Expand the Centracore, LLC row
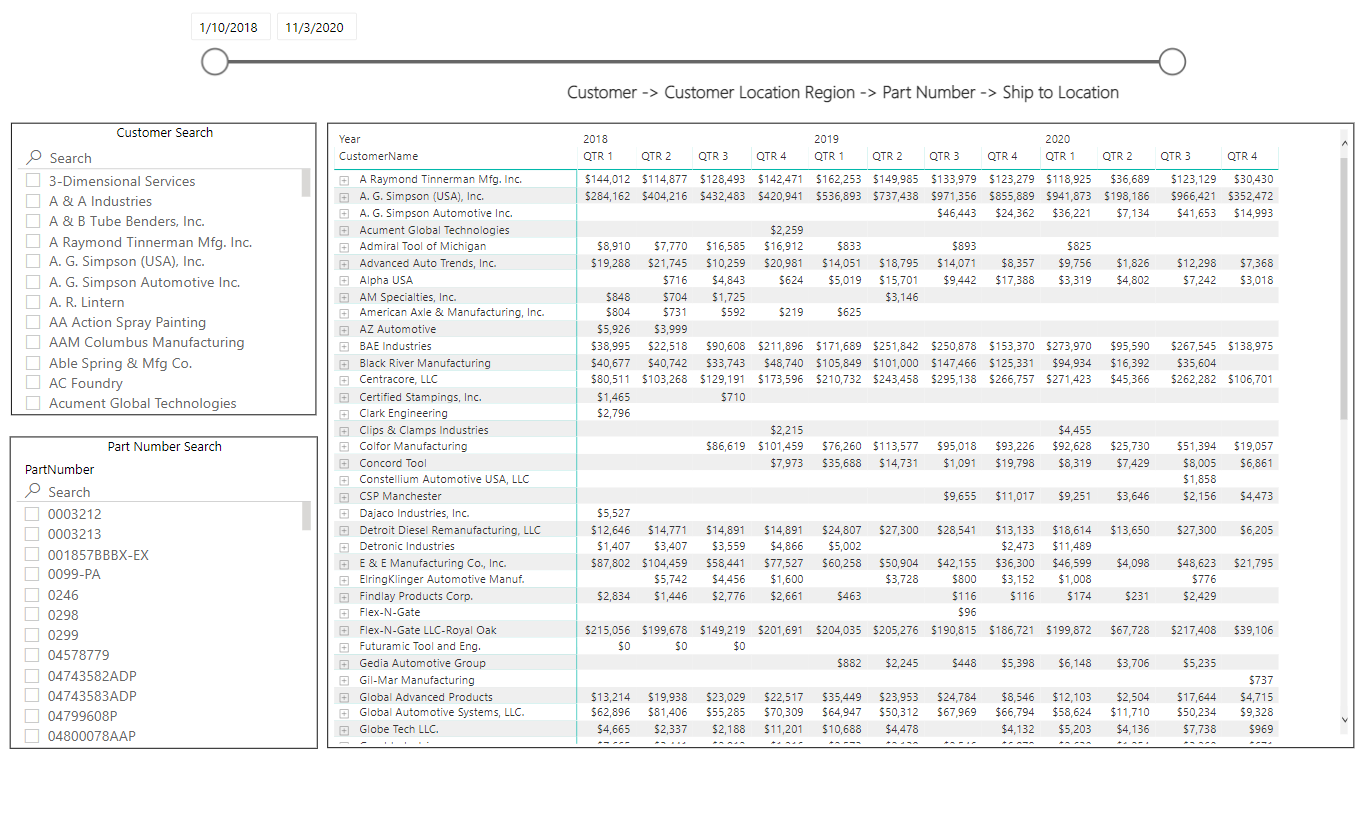This screenshot has height=816, width=1369. pyautogui.click(x=344, y=380)
